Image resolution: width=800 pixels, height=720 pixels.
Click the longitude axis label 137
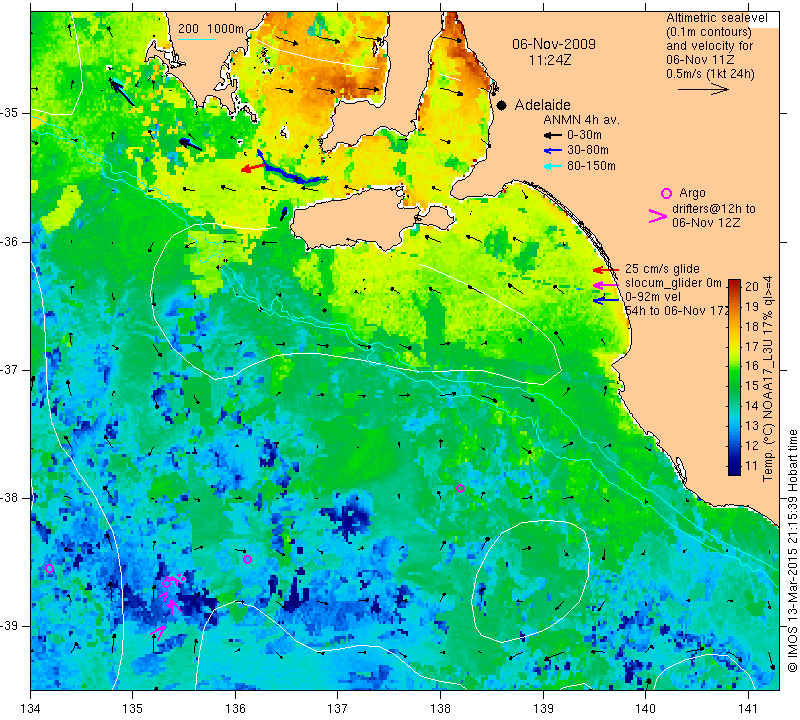(337, 709)
